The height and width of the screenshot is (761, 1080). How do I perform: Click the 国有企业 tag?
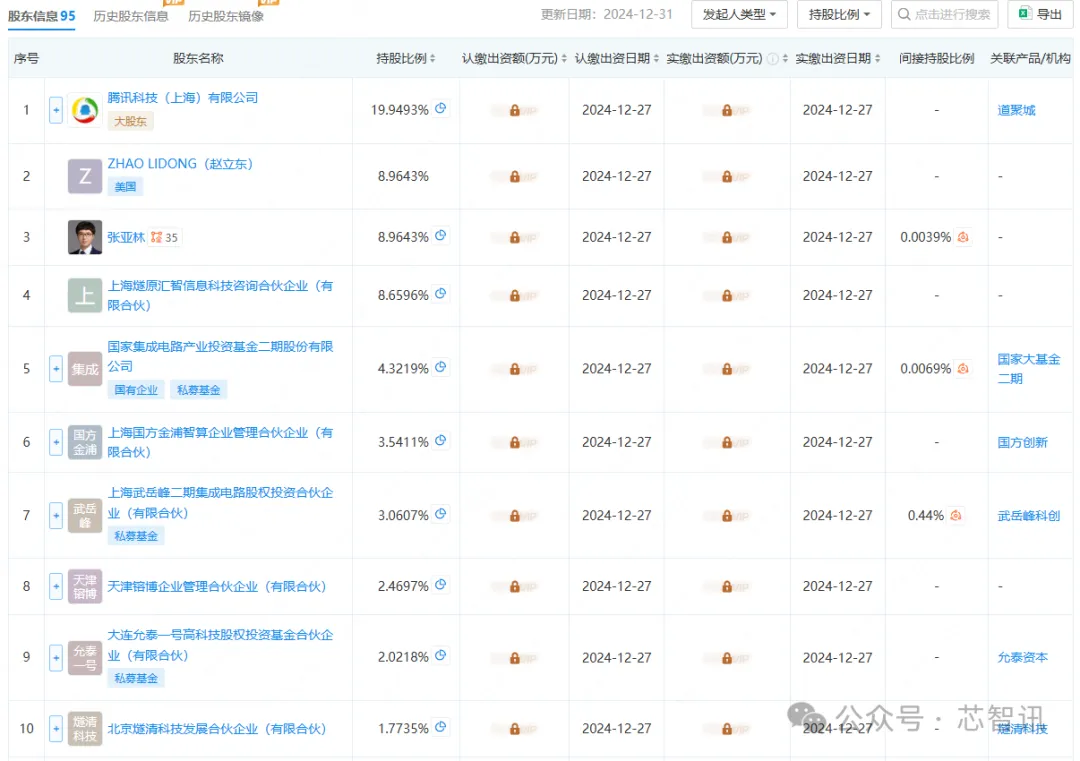[x=136, y=390]
